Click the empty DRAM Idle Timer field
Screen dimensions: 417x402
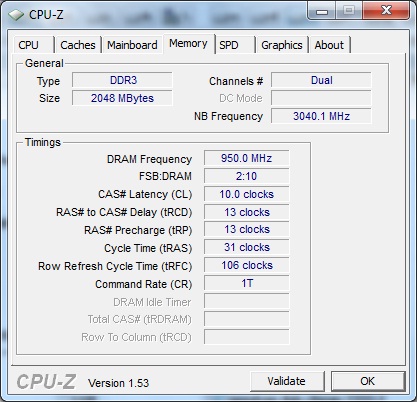click(247, 302)
